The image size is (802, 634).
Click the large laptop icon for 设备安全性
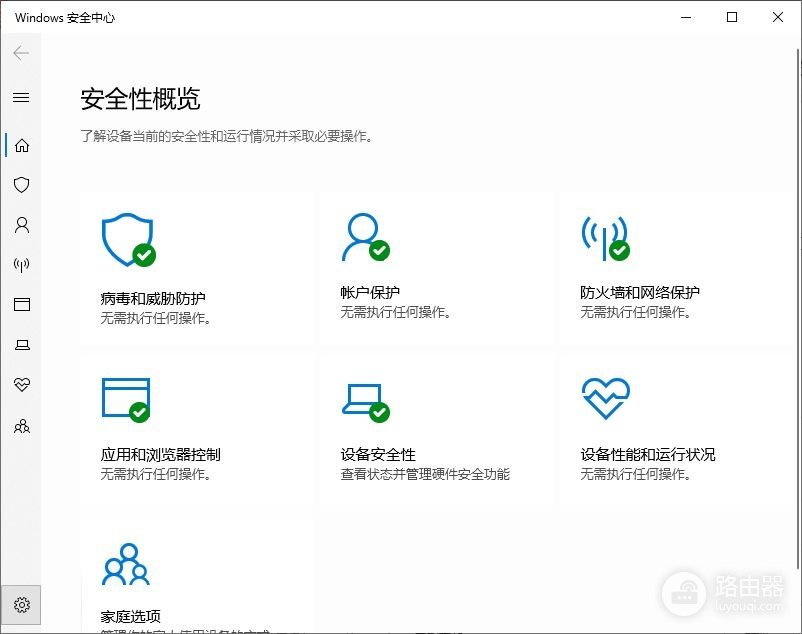tap(366, 403)
